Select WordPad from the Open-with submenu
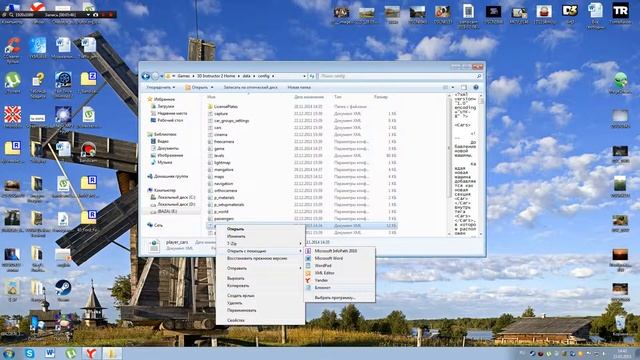The width and height of the screenshot is (640, 360). click(x=323, y=266)
